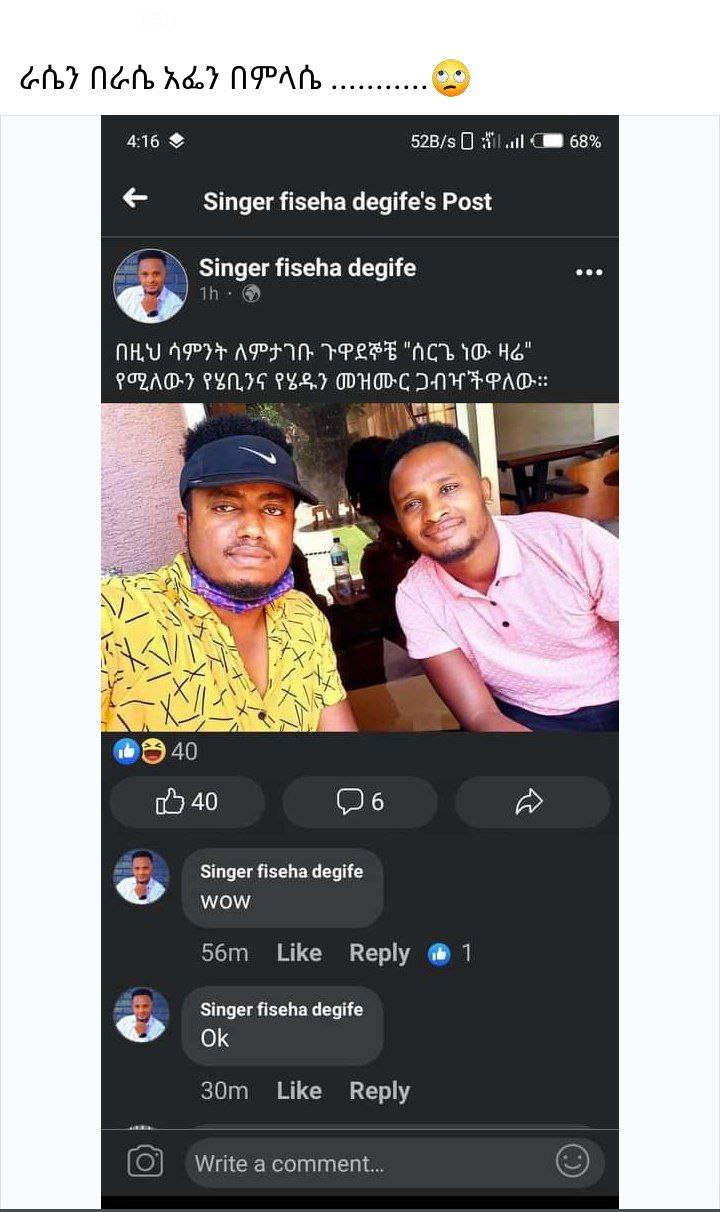The image size is (720, 1212).
Task: Reply to the "wow" comment
Action: 379,953
